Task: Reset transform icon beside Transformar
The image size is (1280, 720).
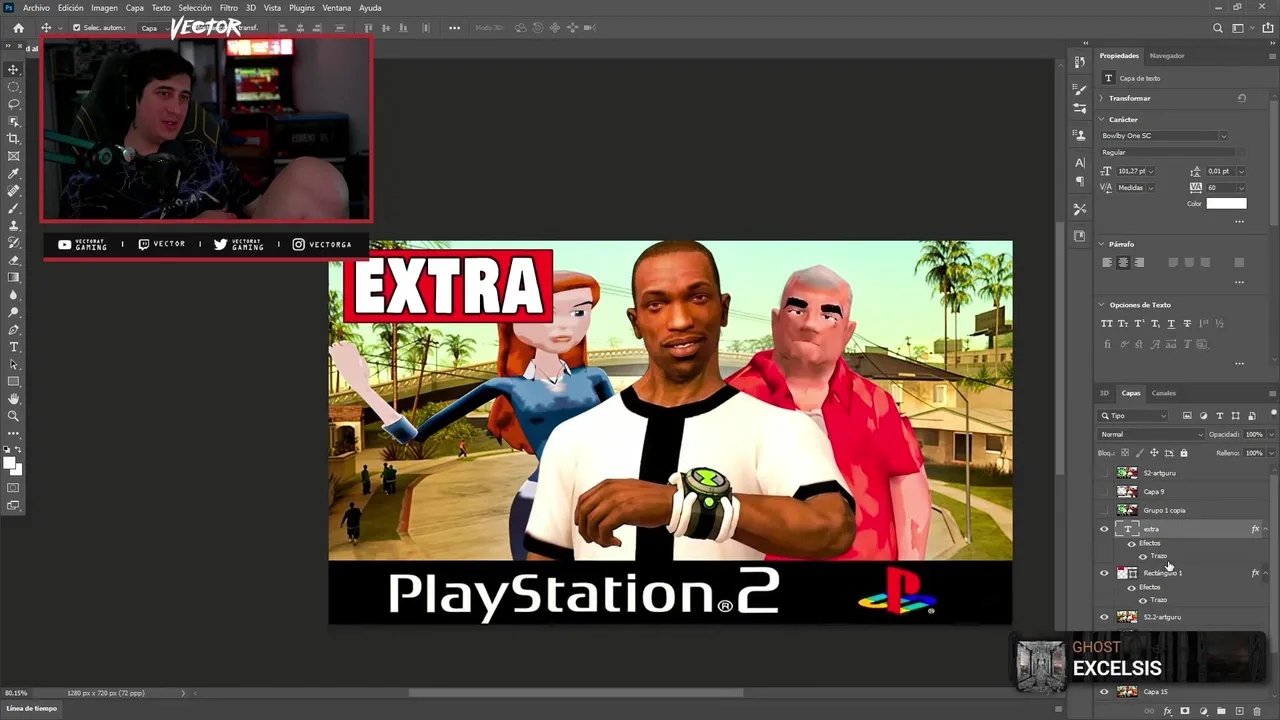Action: pyautogui.click(x=1241, y=98)
